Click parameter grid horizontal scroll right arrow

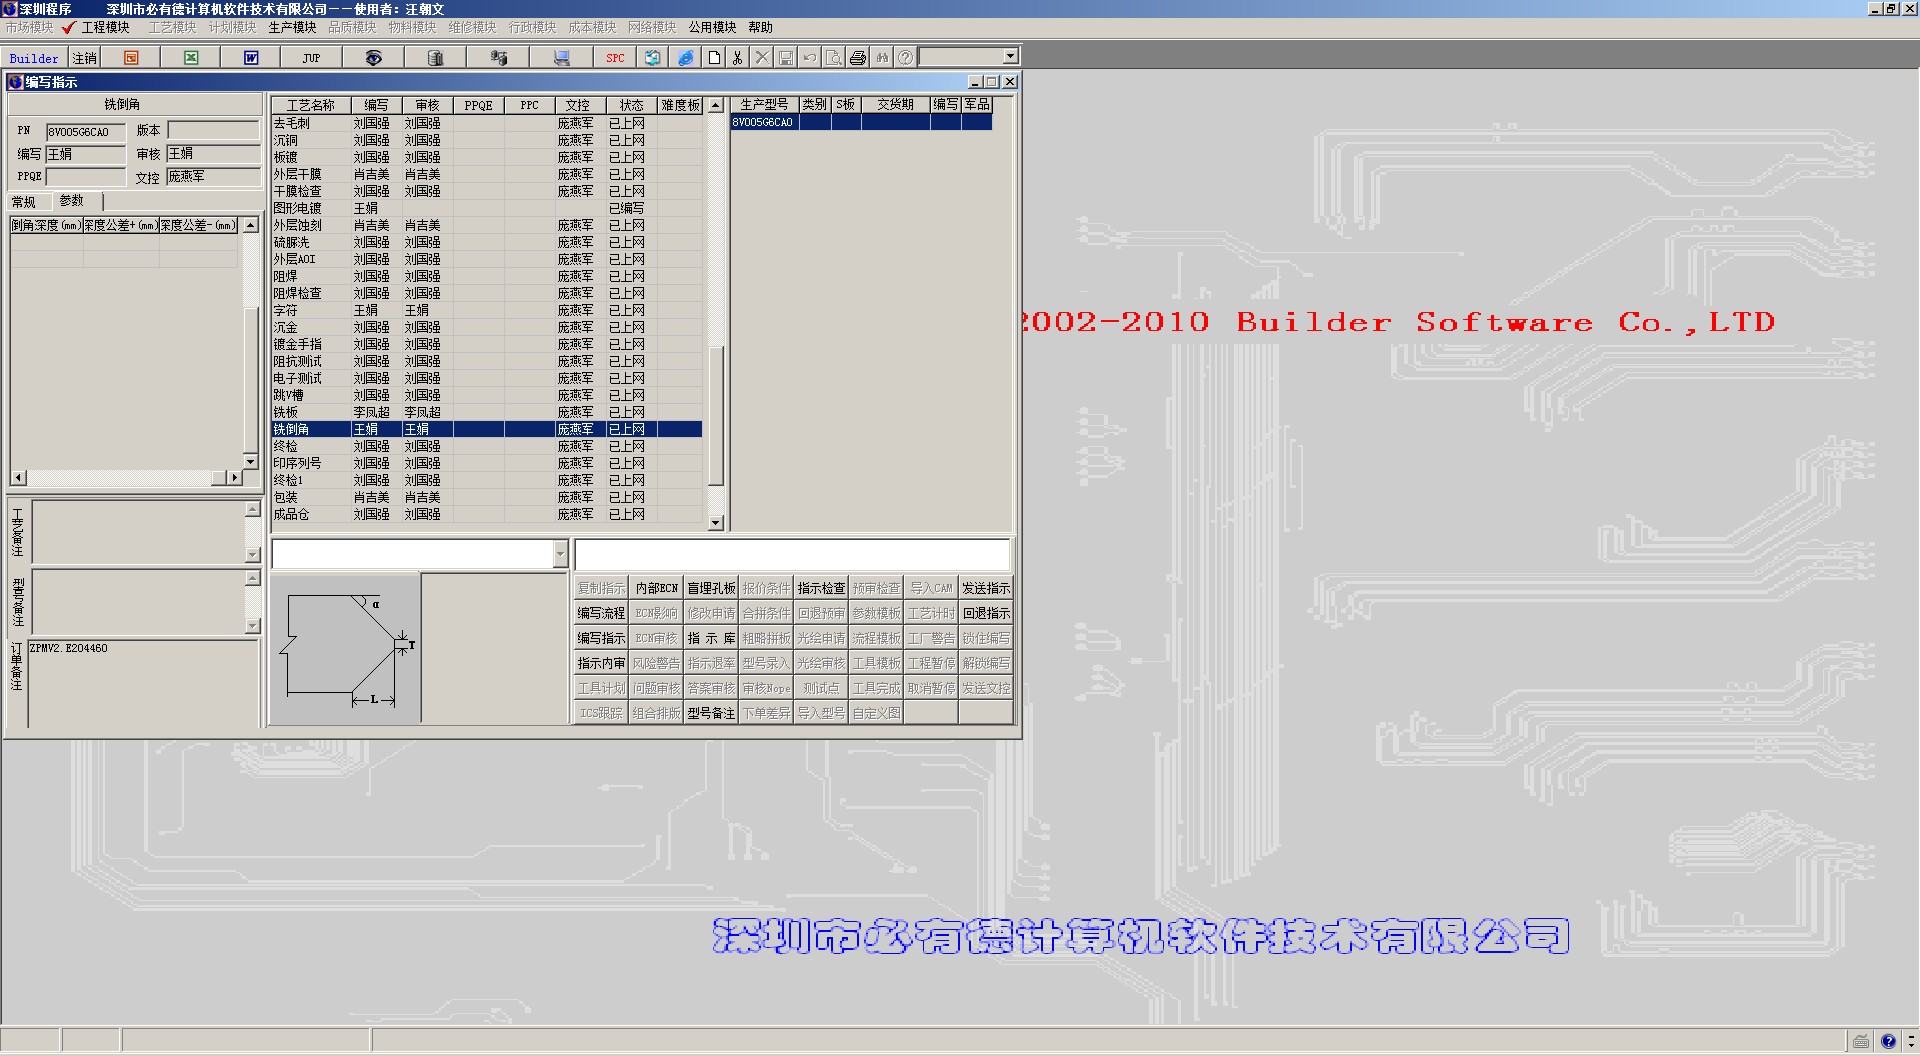click(x=235, y=478)
